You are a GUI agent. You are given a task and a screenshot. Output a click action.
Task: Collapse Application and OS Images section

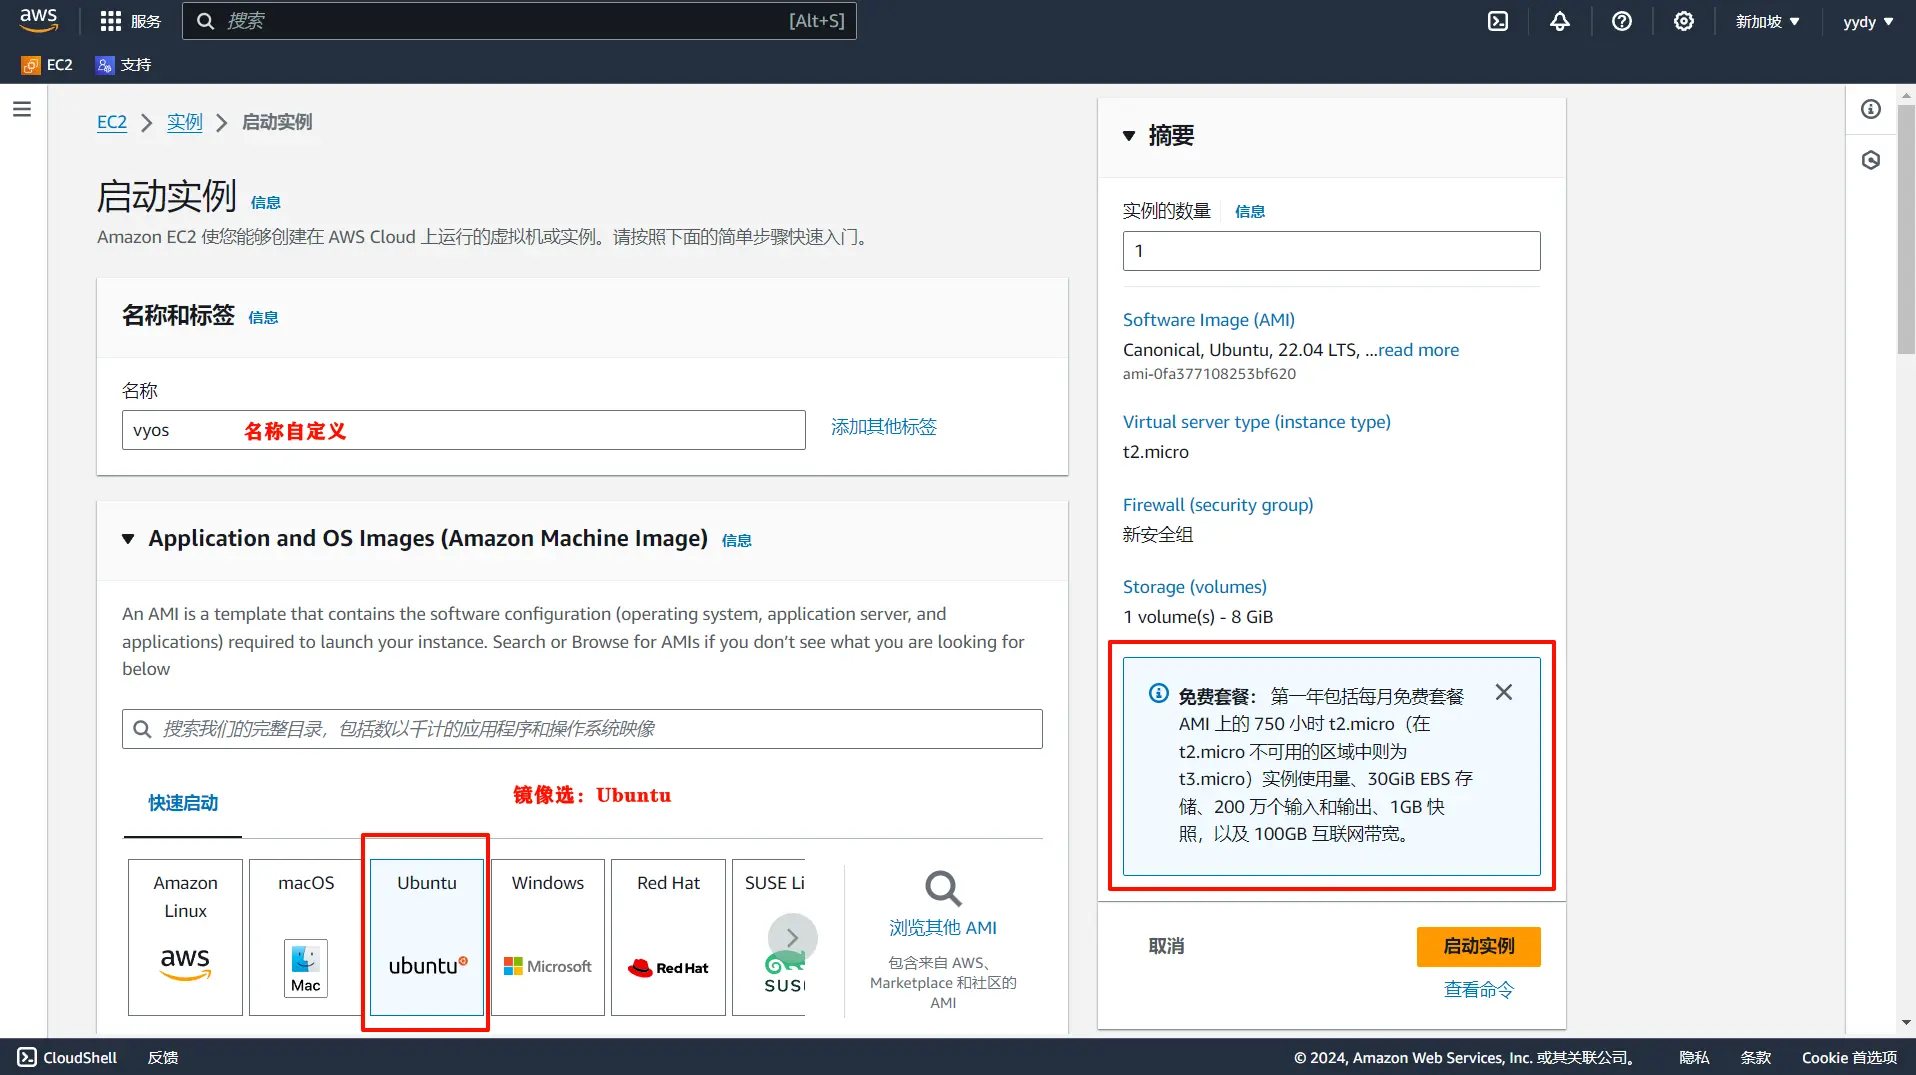[128, 539]
